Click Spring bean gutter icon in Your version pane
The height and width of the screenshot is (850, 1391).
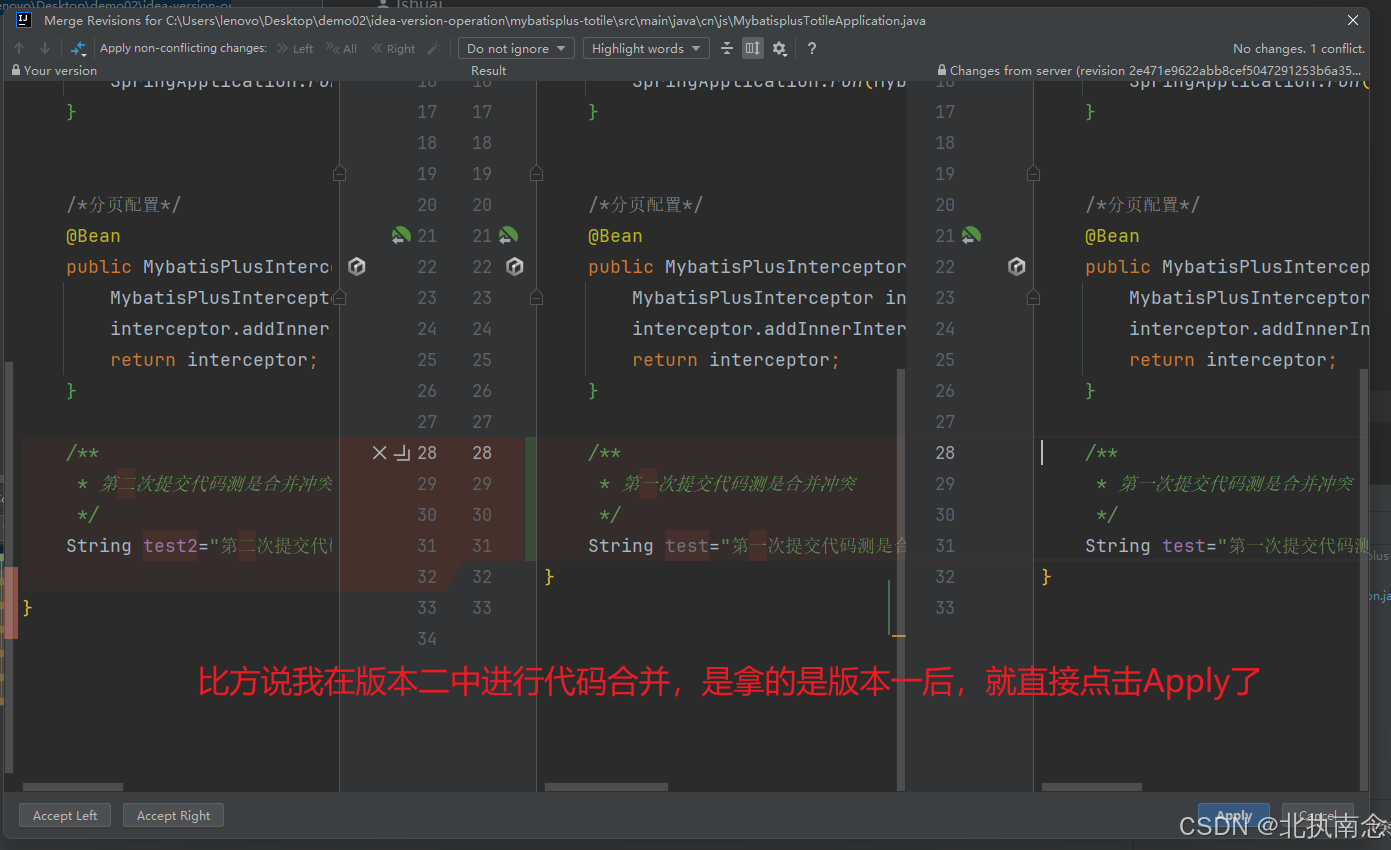(401, 236)
